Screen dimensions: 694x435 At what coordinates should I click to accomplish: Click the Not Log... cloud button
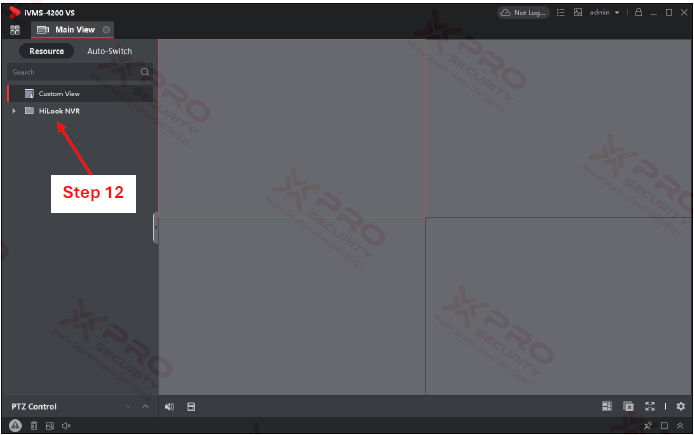tap(523, 12)
